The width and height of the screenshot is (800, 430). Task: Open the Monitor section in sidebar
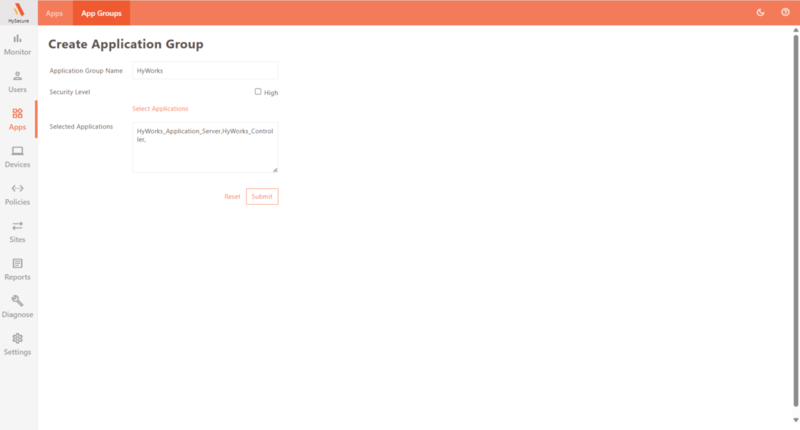(x=17, y=45)
